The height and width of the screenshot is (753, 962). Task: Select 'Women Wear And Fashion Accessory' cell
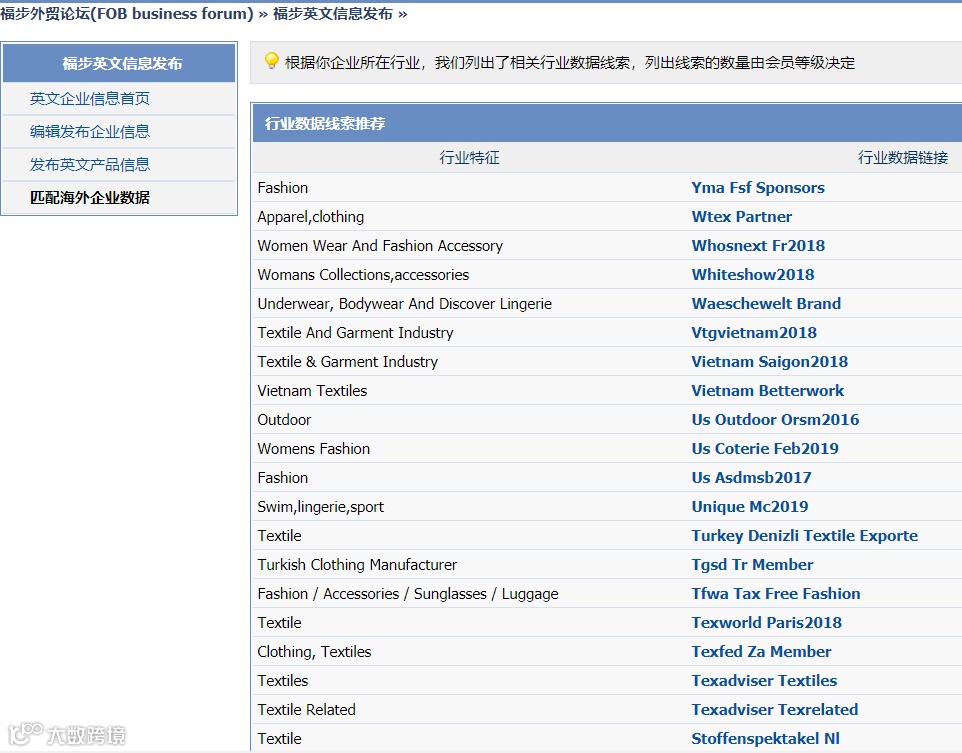click(x=380, y=245)
